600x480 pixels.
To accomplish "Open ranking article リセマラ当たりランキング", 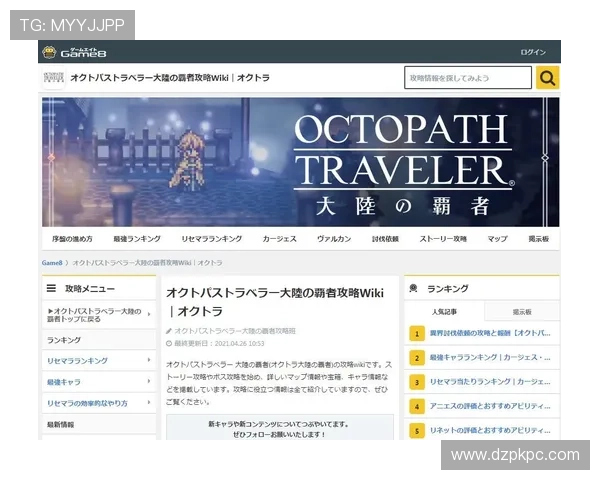I will 490,382.
